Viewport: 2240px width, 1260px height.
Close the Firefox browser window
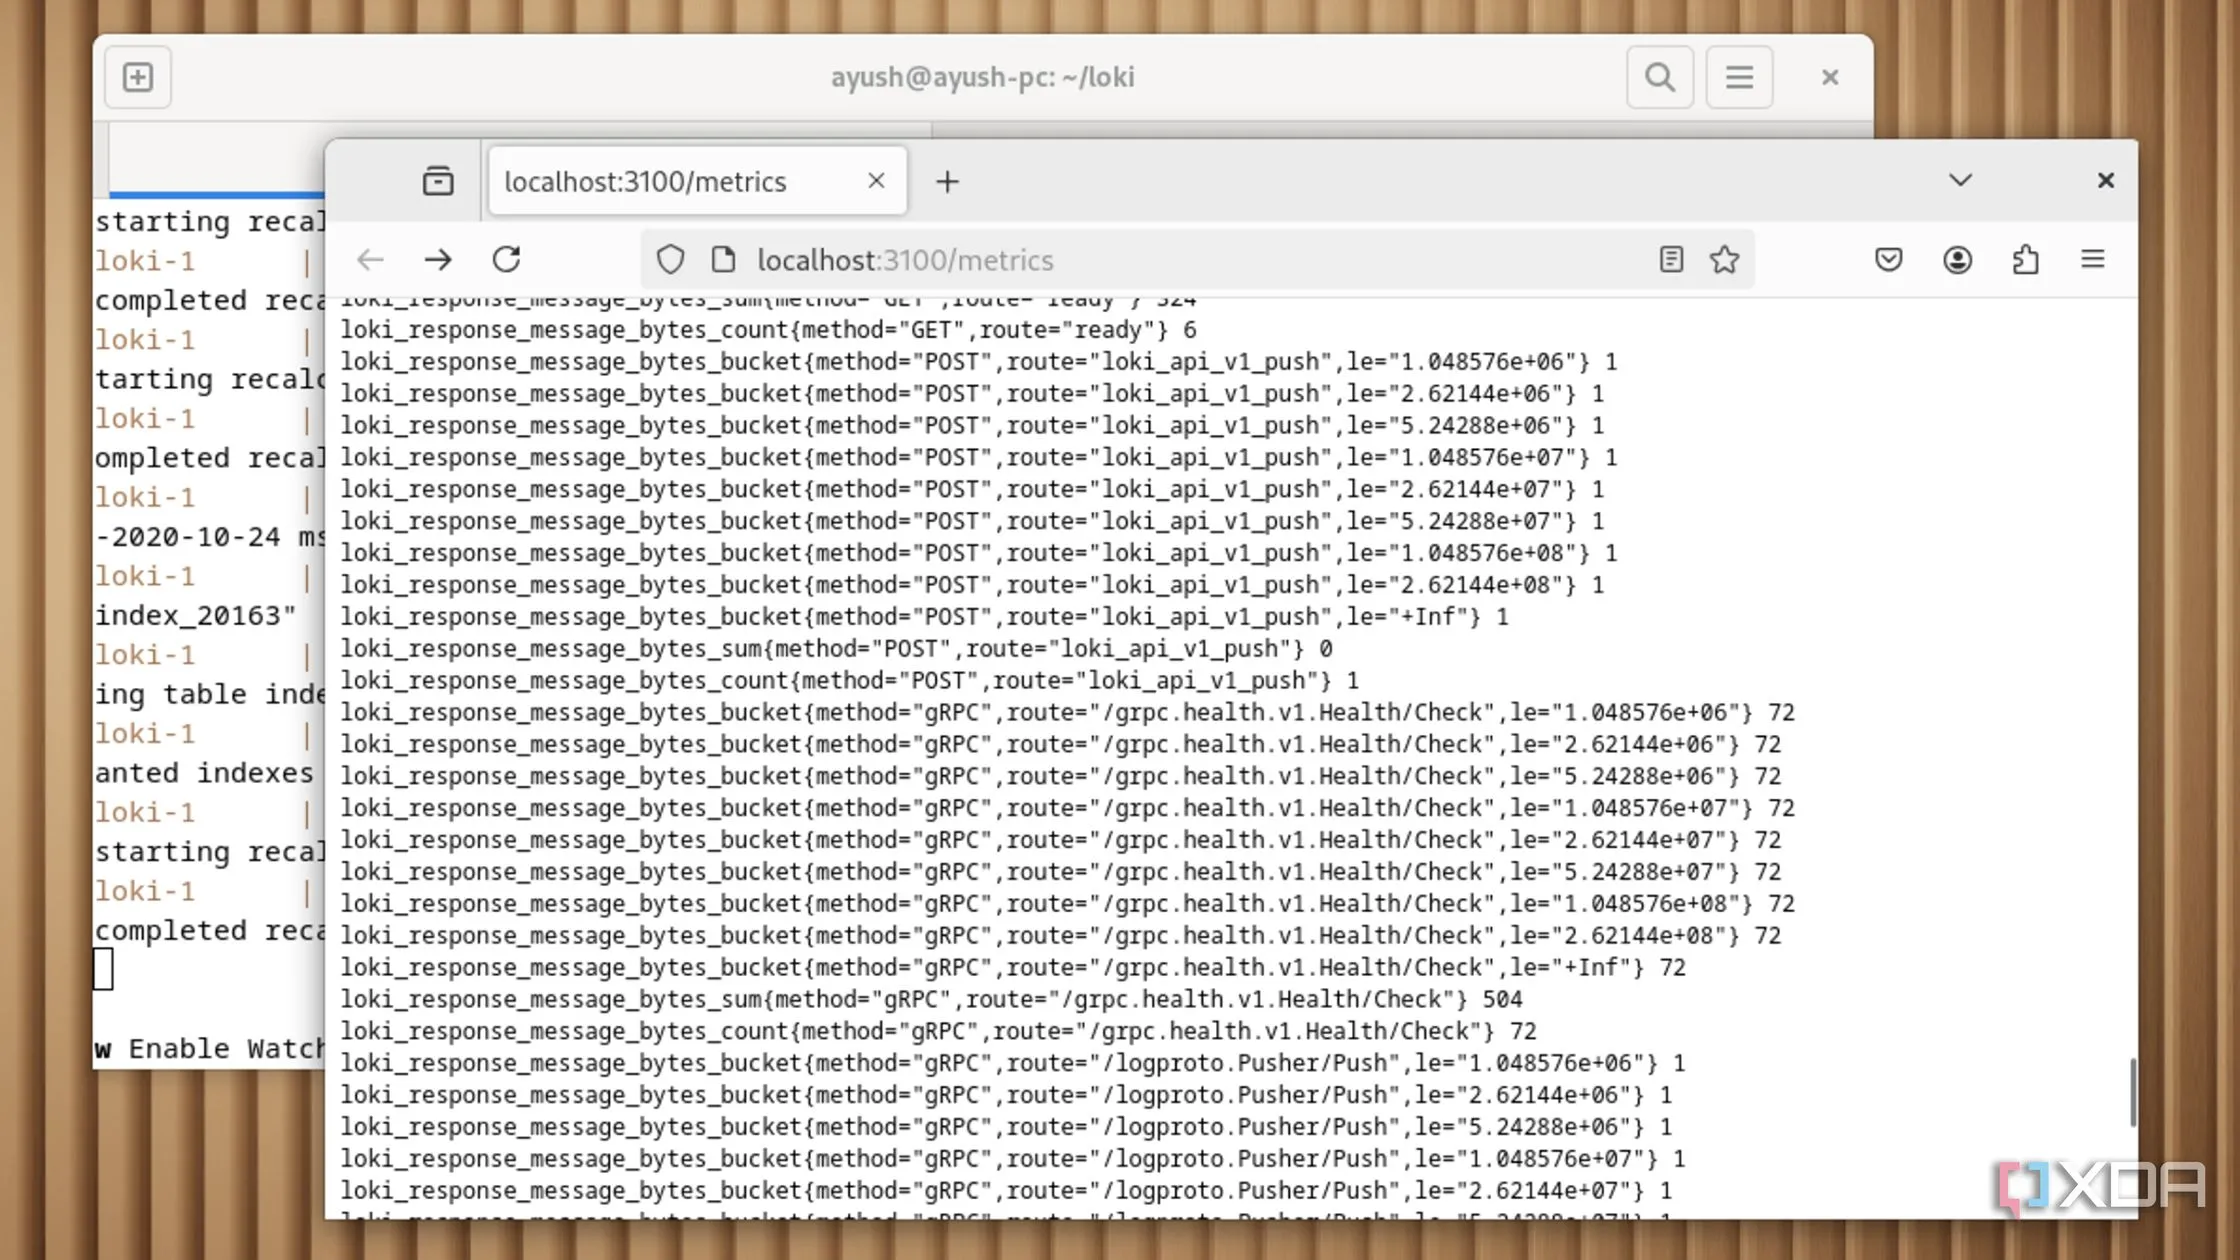[2105, 180]
